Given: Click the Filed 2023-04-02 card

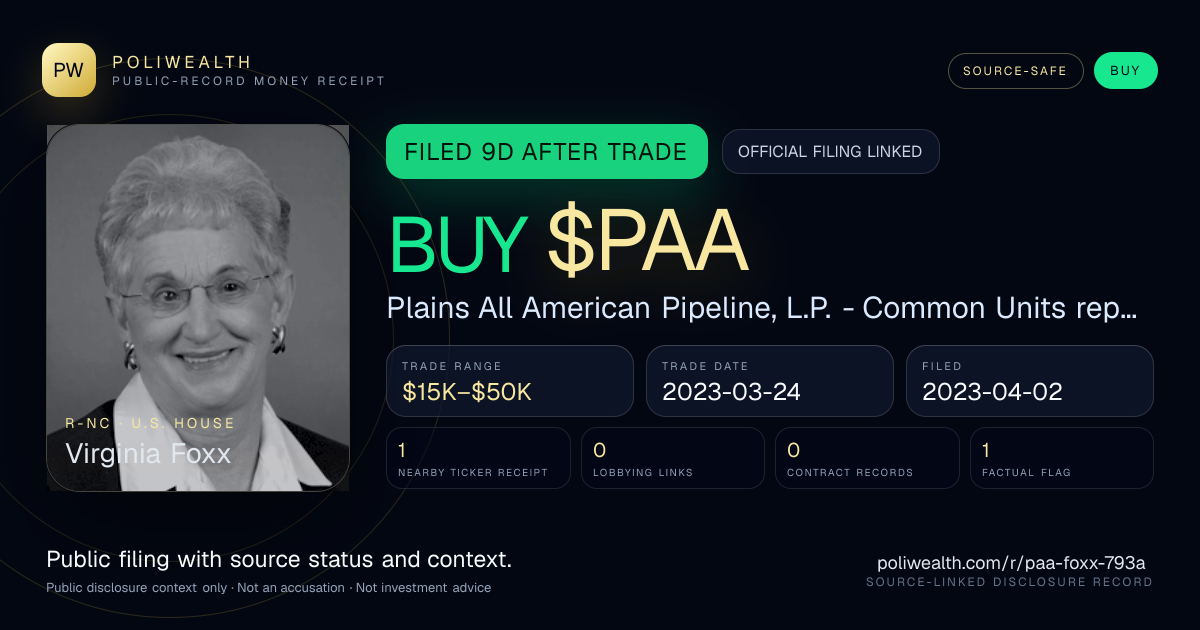Looking at the screenshot, I should pyautogui.click(x=1030, y=381).
